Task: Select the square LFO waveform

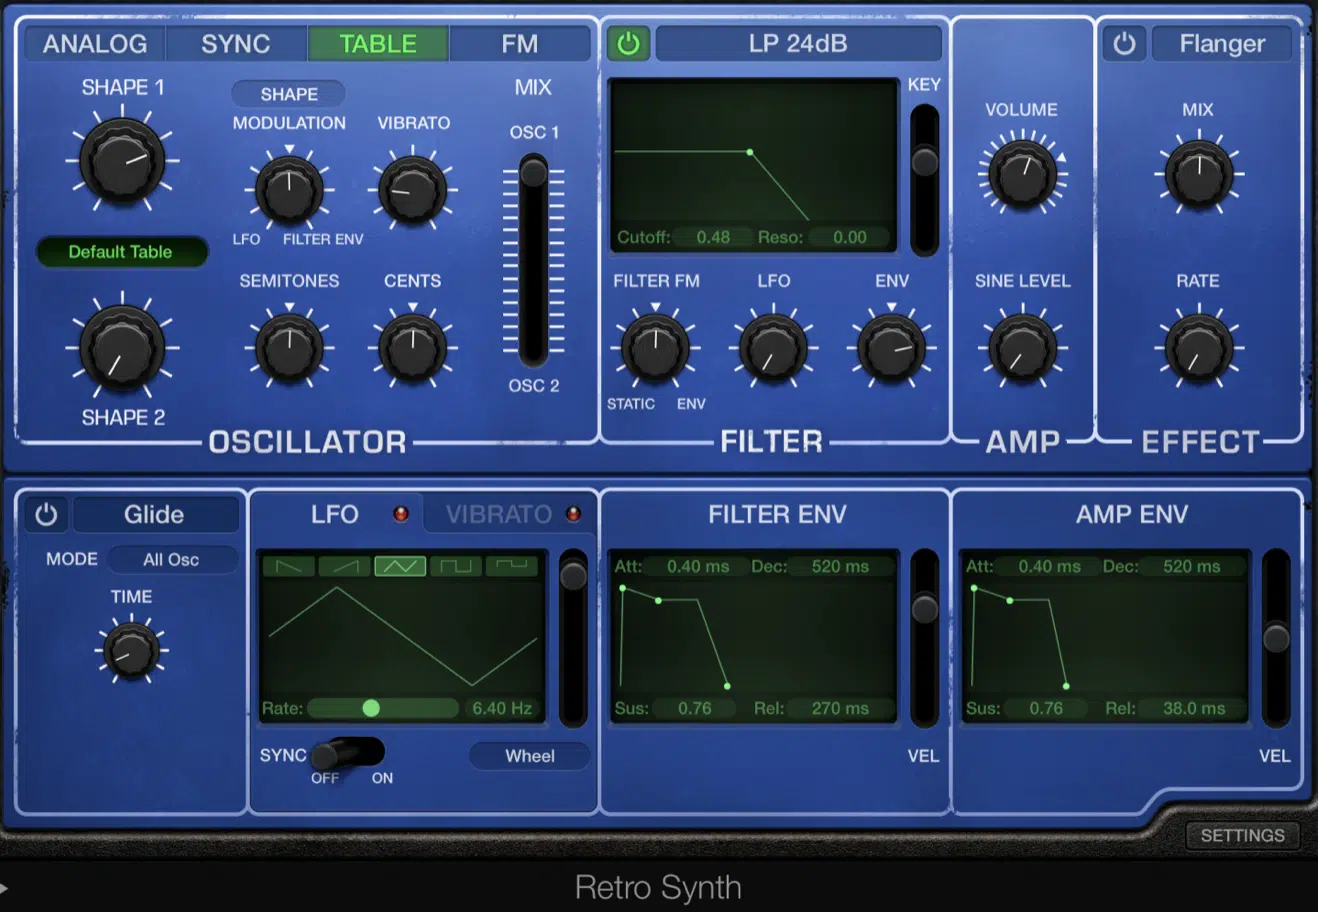Action: tap(456, 566)
